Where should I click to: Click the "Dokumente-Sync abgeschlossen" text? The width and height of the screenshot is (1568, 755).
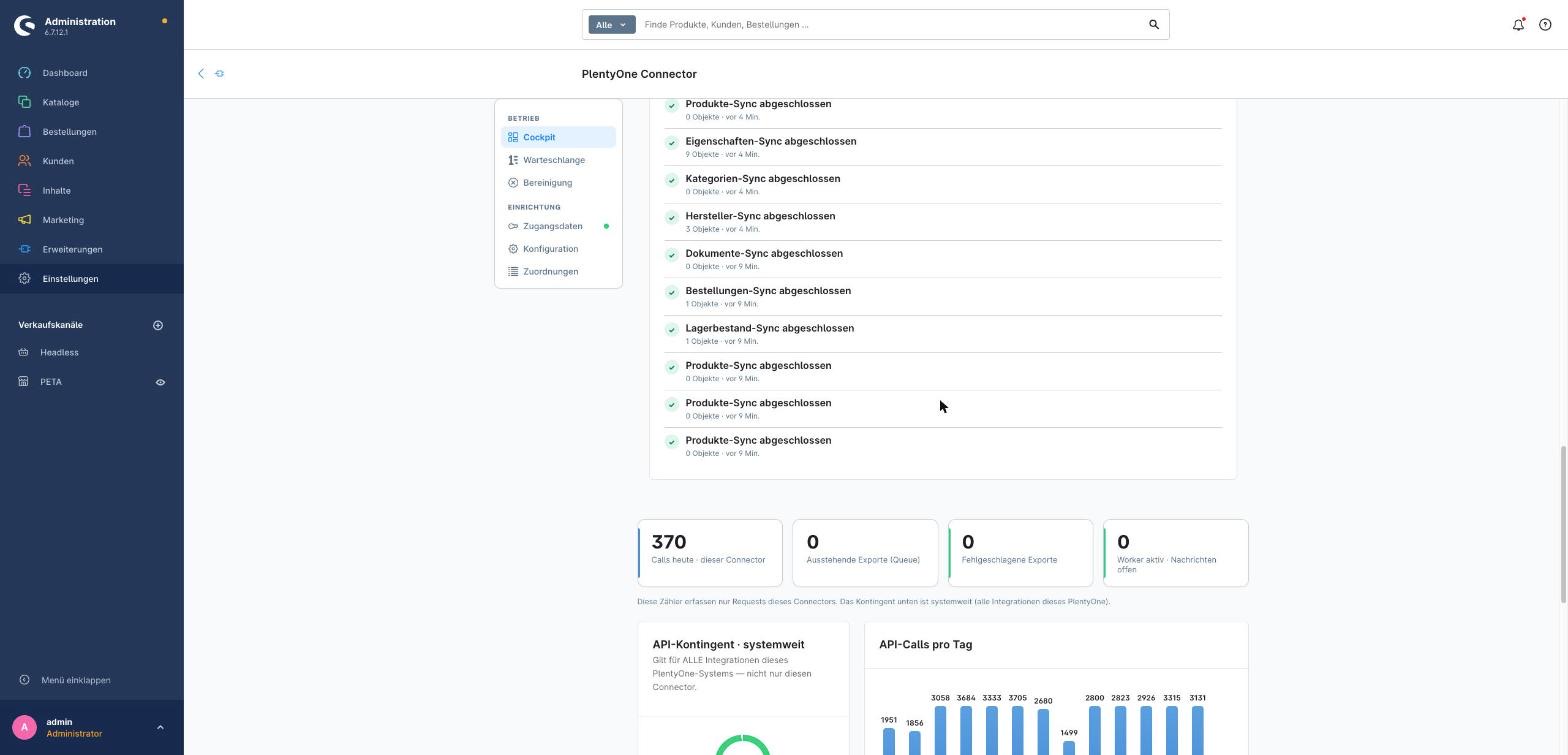click(x=764, y=254)
